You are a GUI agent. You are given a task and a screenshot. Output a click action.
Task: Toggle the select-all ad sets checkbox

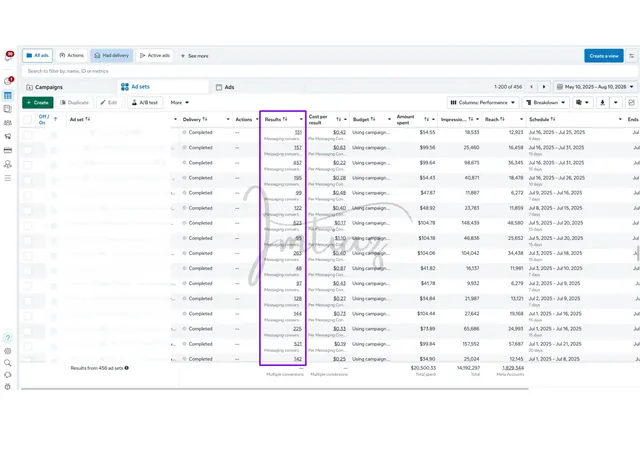(27, 120)
